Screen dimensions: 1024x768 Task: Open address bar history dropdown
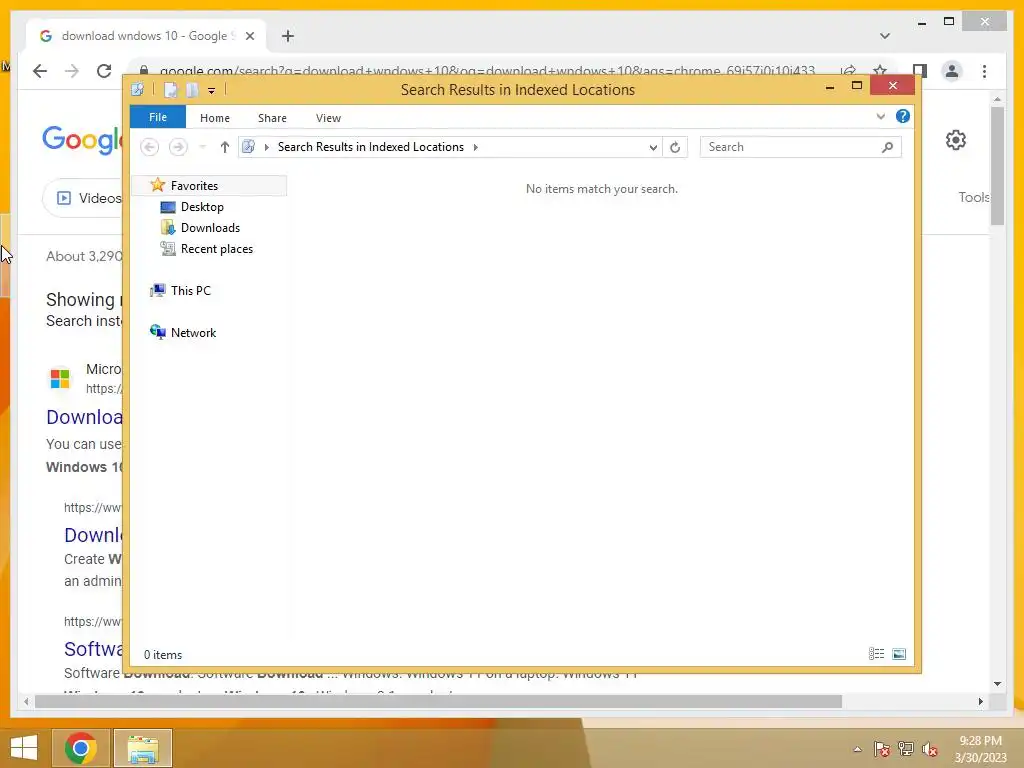tap(652, 148)
